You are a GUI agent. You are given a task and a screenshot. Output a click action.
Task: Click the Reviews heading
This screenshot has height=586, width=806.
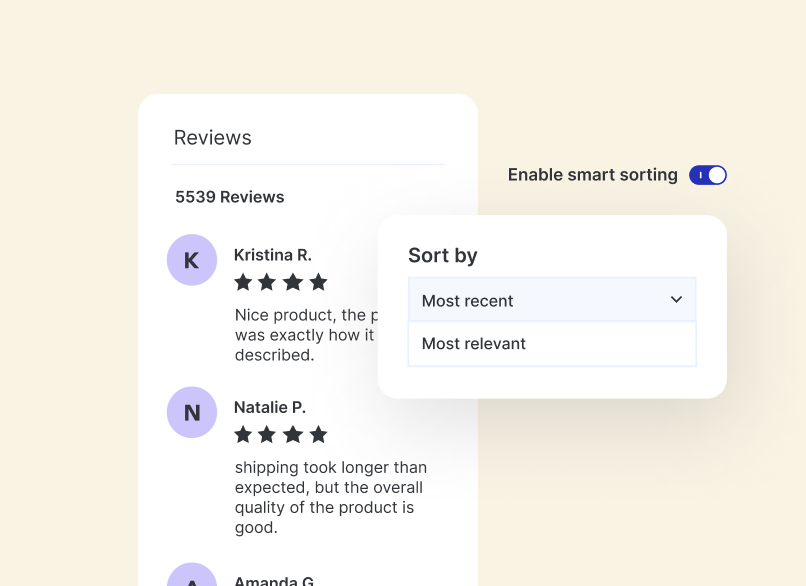point(213,138)
